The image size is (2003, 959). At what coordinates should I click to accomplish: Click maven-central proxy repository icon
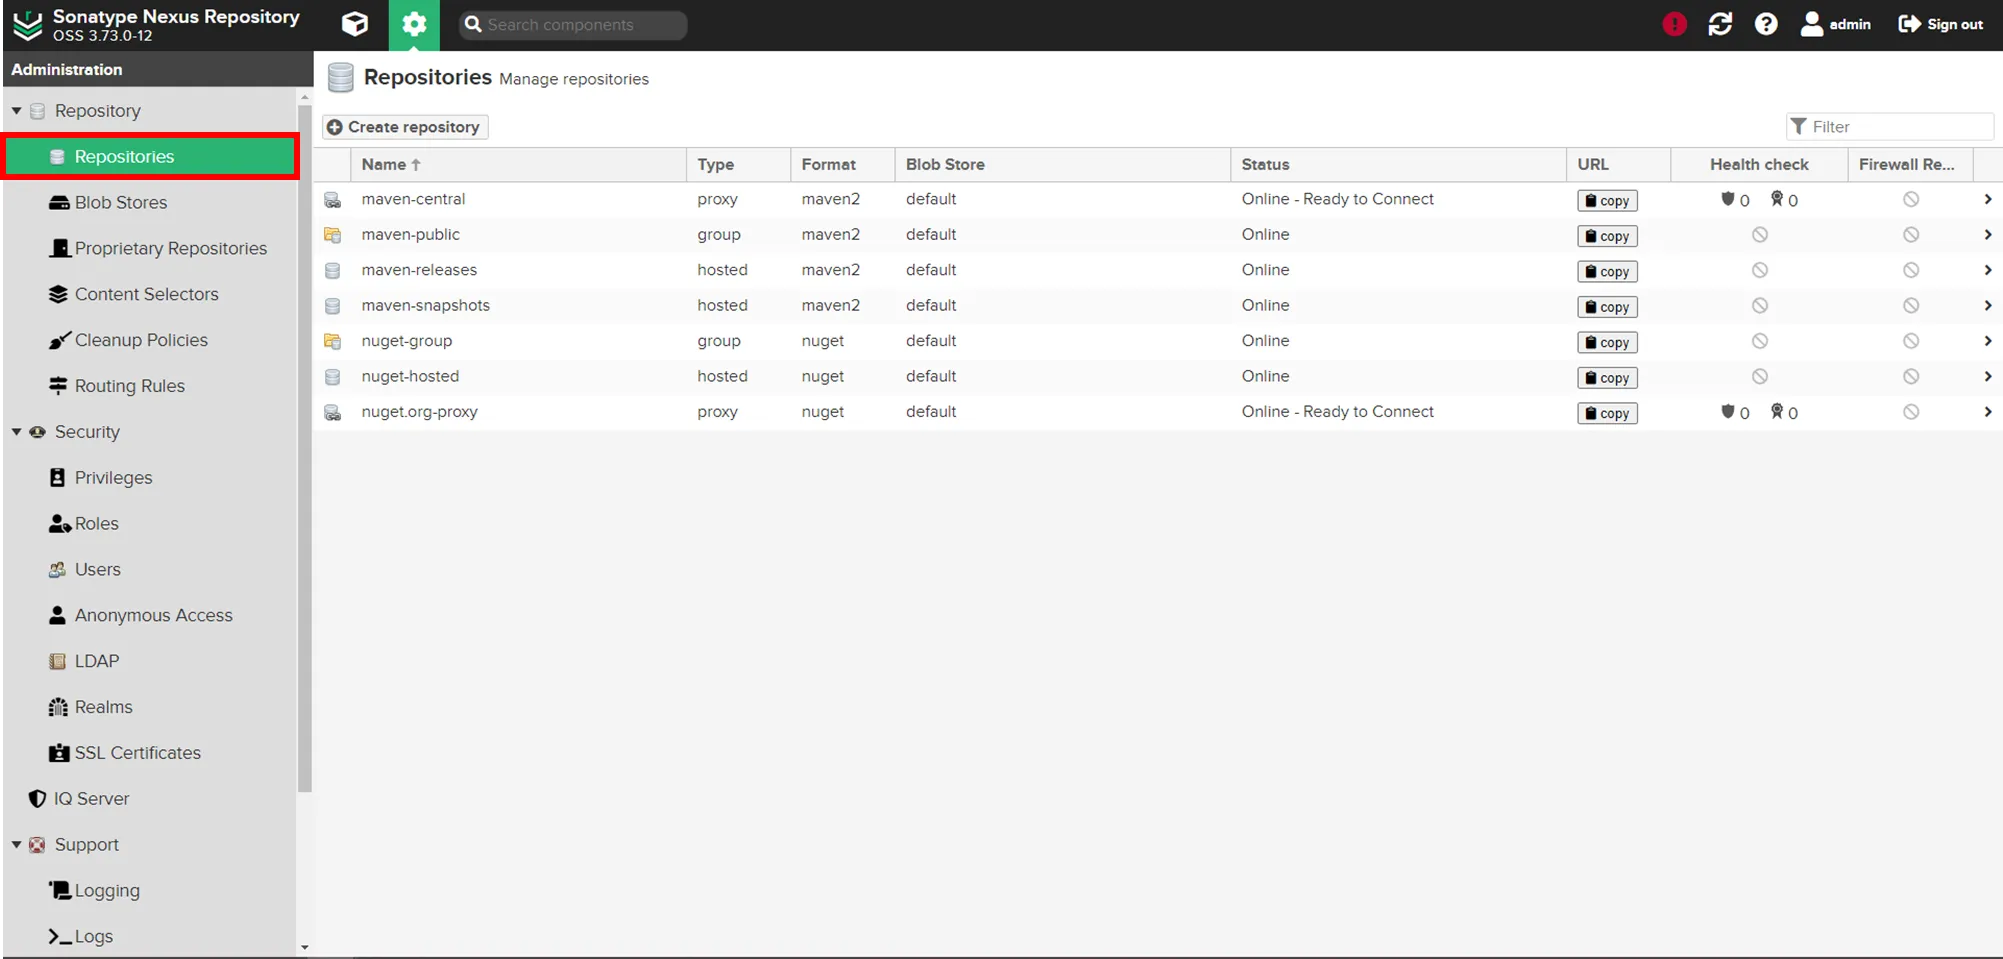(333, 200)
